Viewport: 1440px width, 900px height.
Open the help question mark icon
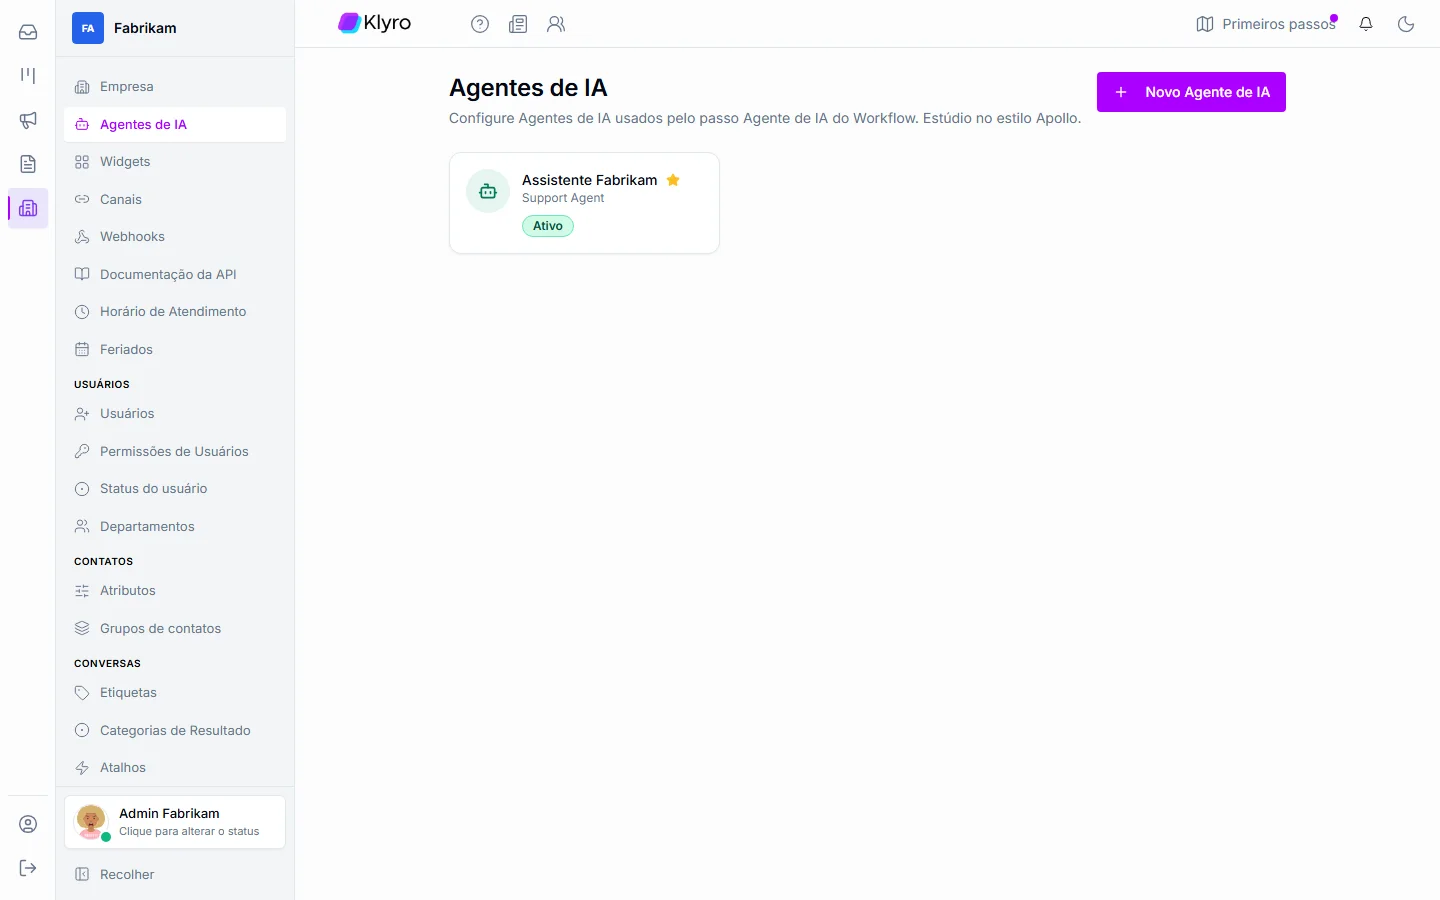coord(480,24)
